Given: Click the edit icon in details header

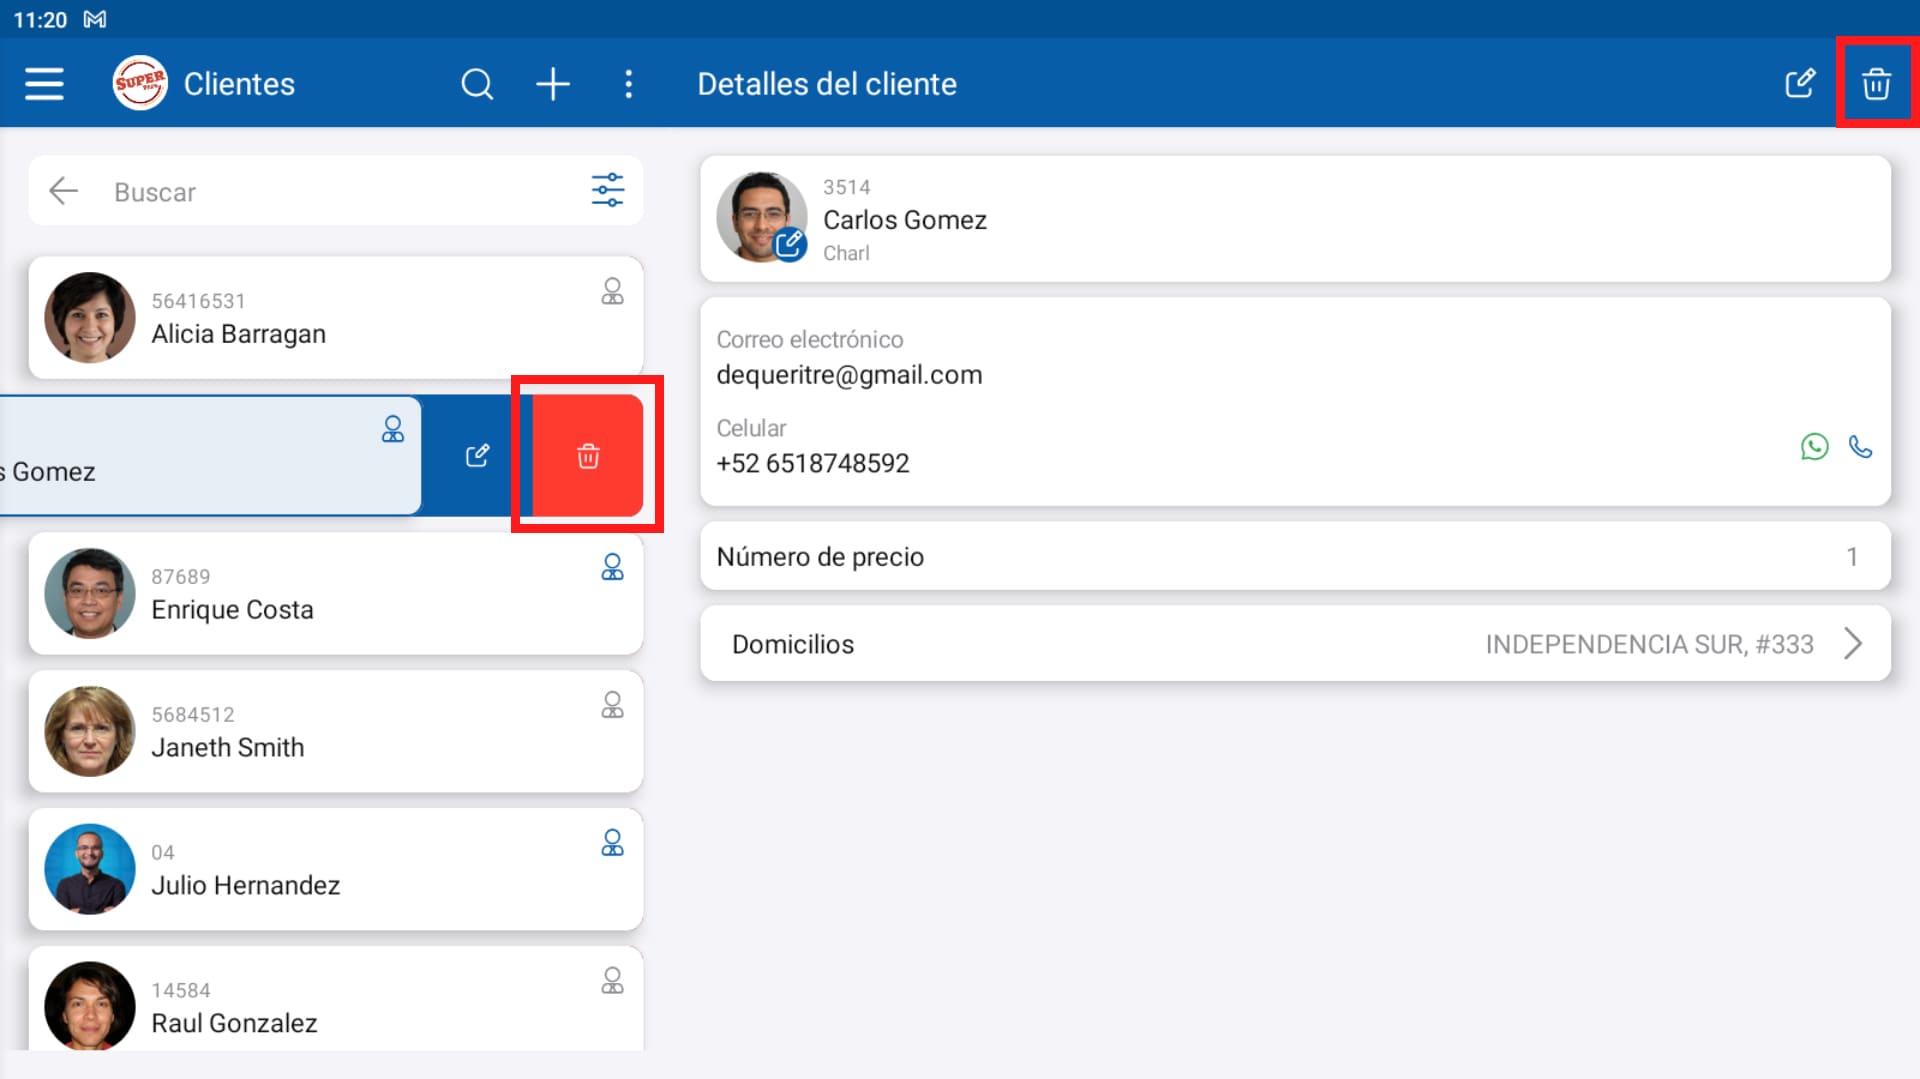Looking at the screenshot, I should [x=1799, y=84].
